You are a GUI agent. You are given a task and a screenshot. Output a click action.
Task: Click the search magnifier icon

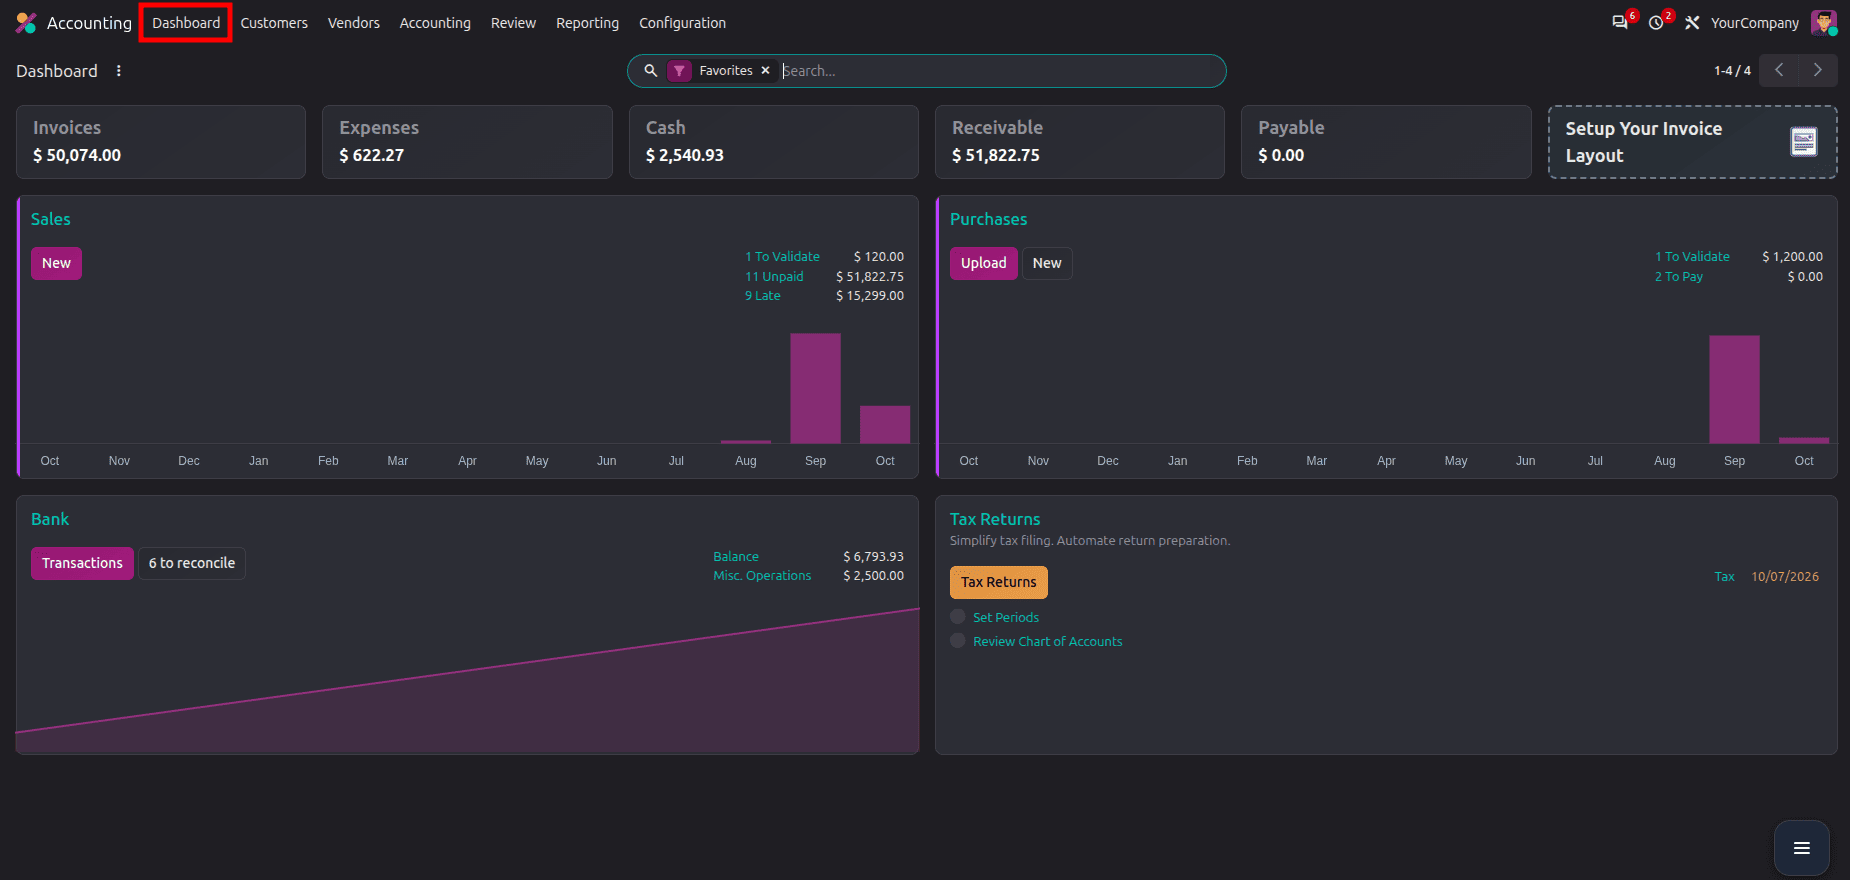(650, 71)
